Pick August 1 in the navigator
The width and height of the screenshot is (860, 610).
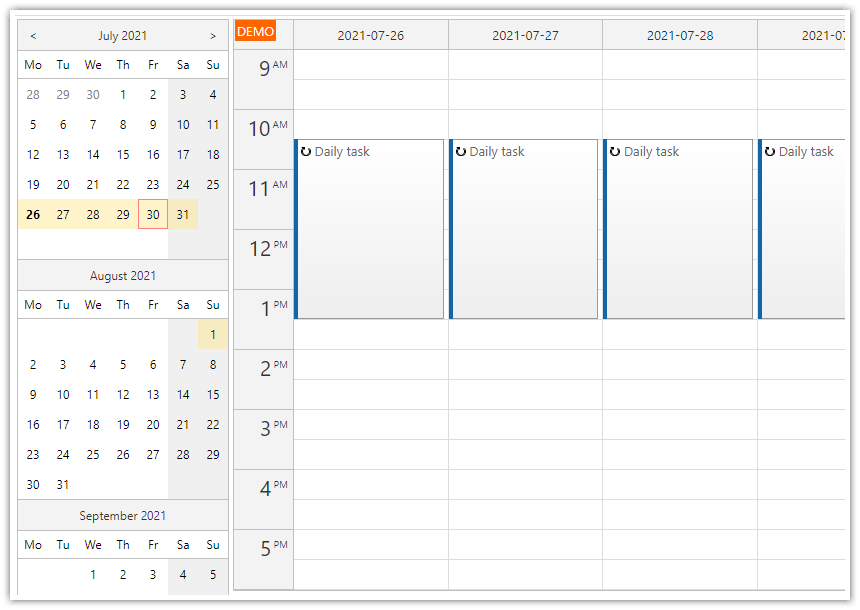tap(213, 334)
